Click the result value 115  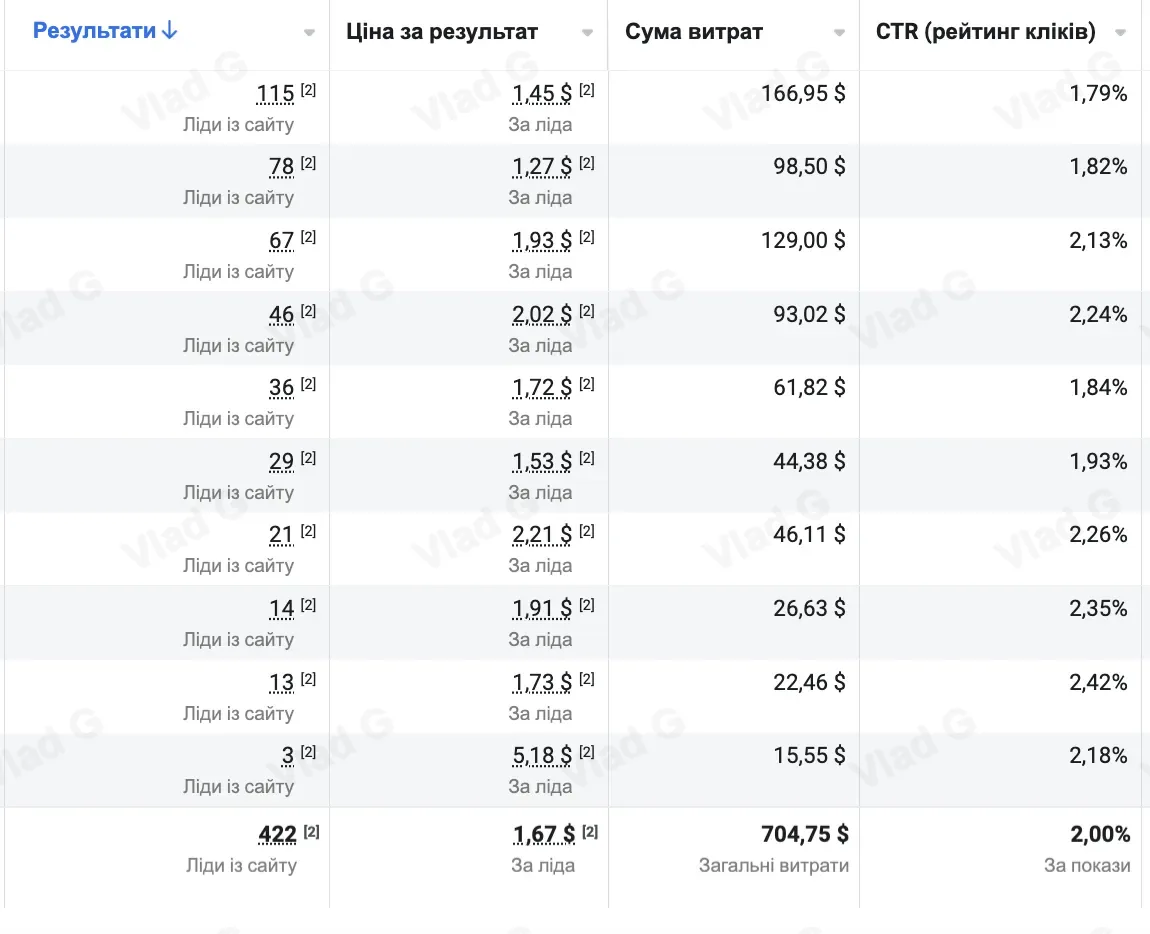tap(275, 94)
